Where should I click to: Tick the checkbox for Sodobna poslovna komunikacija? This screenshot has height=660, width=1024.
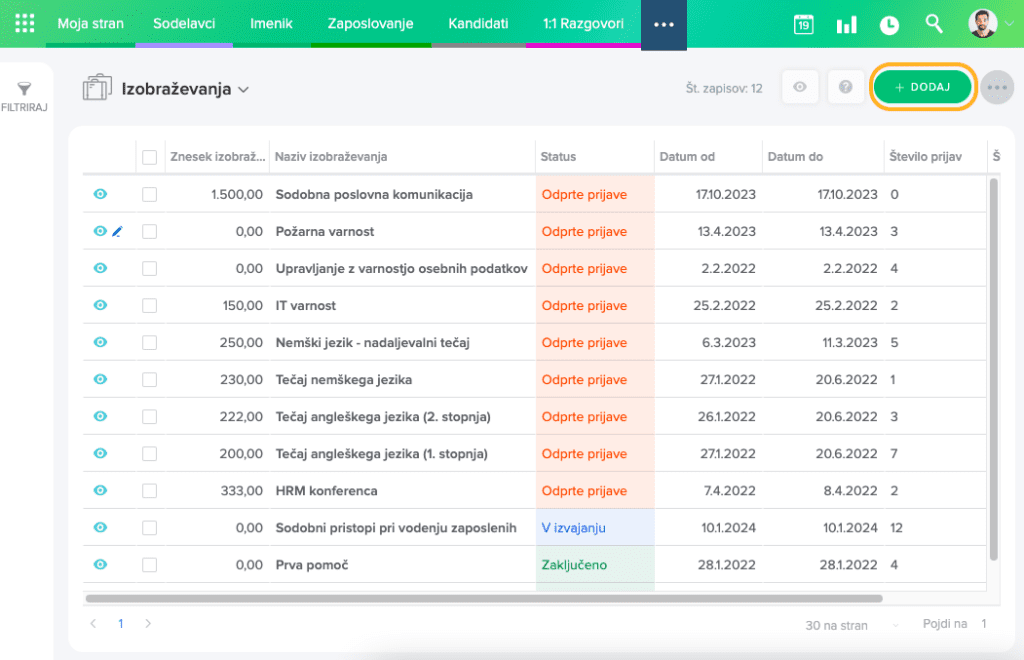(x=149, y=195)
